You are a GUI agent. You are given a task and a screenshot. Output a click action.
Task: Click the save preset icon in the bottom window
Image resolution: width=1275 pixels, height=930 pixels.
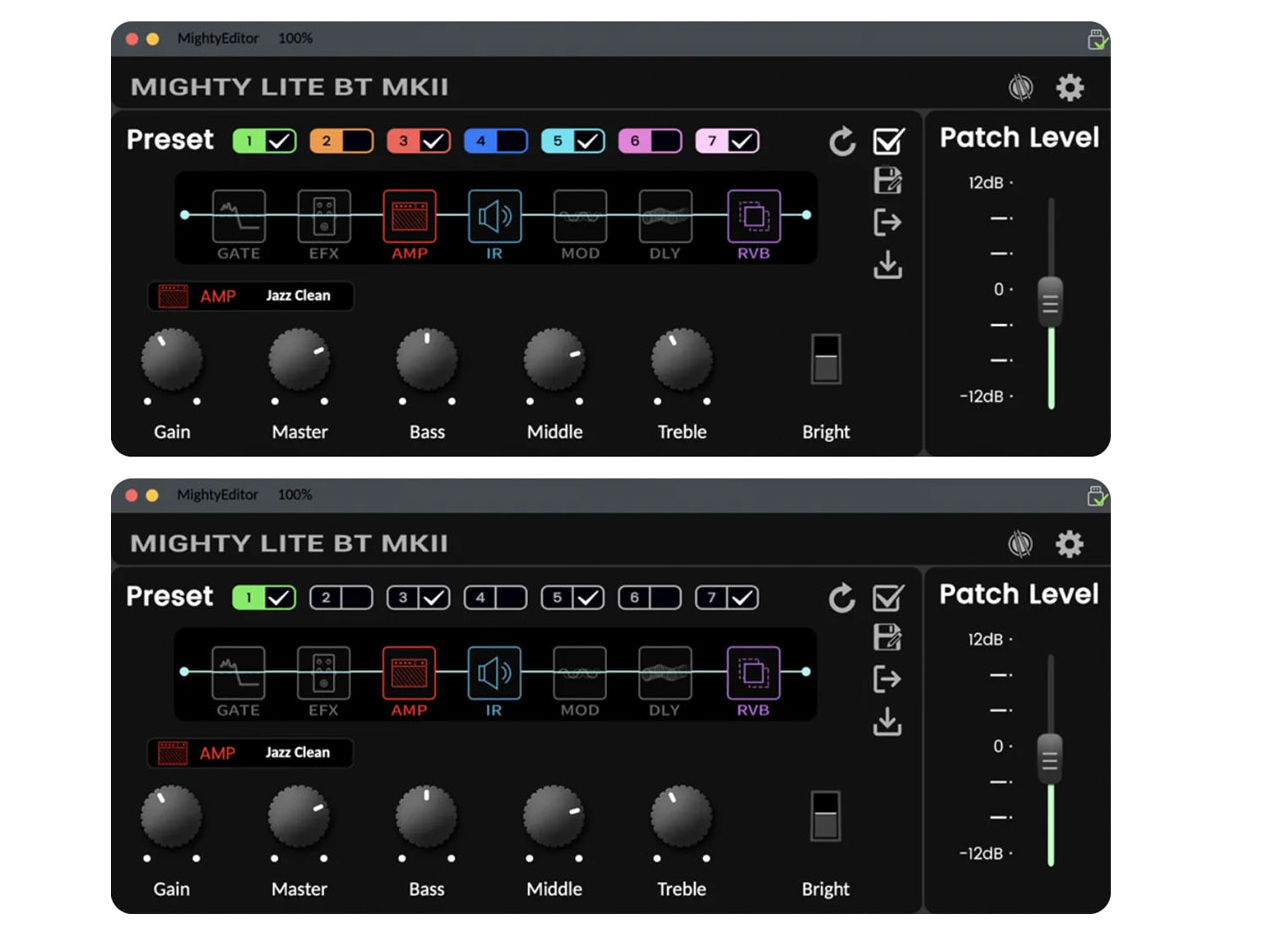coord(887,637)
